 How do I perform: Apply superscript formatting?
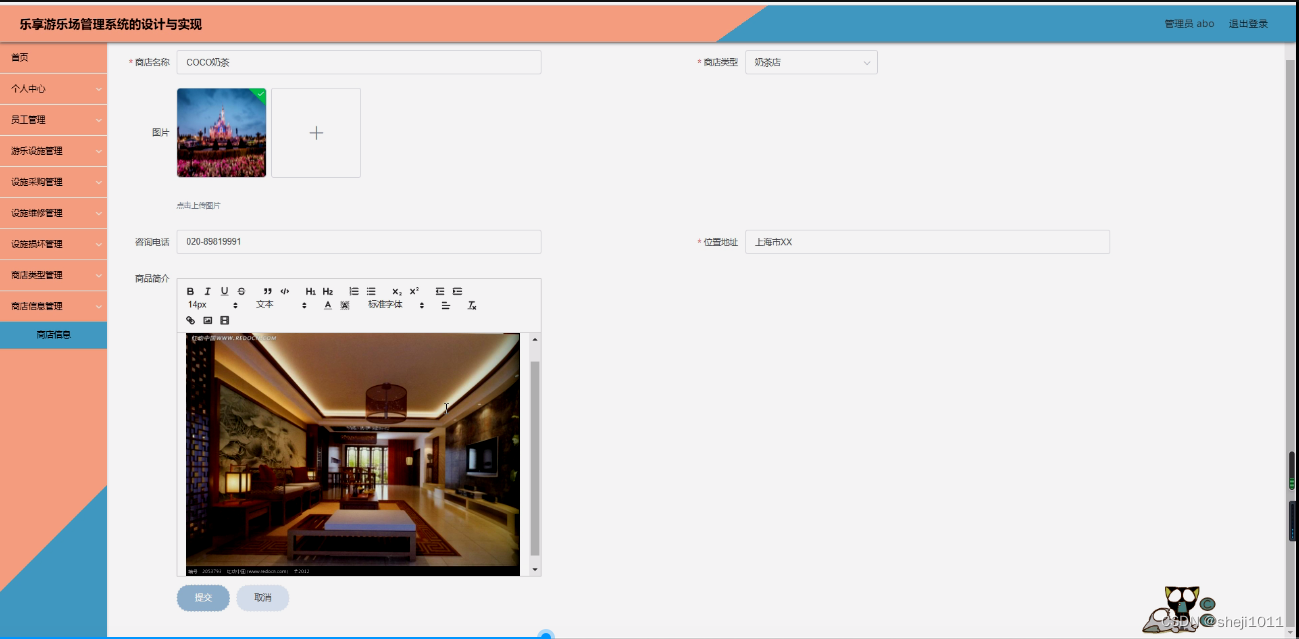tap(413, 290)
